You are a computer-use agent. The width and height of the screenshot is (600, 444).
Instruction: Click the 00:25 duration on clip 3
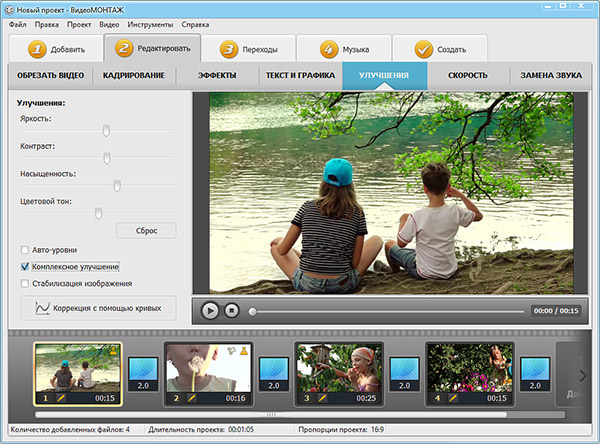pos(366,398)
